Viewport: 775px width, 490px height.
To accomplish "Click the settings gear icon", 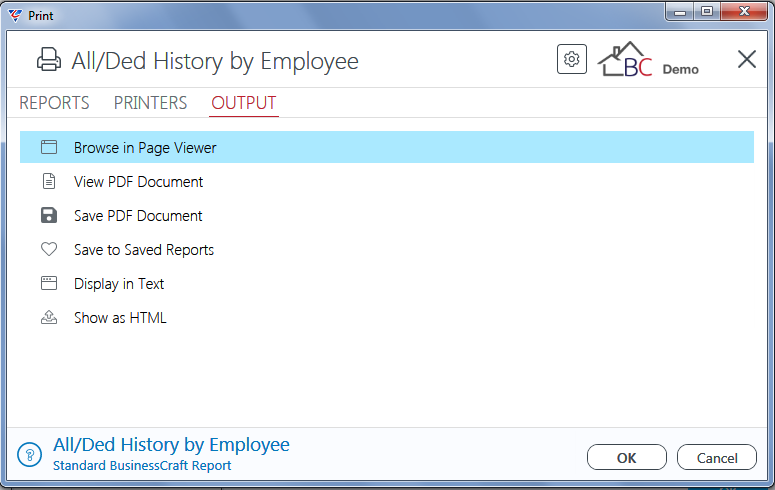I will pyautogui.click(x=572, y=59).
